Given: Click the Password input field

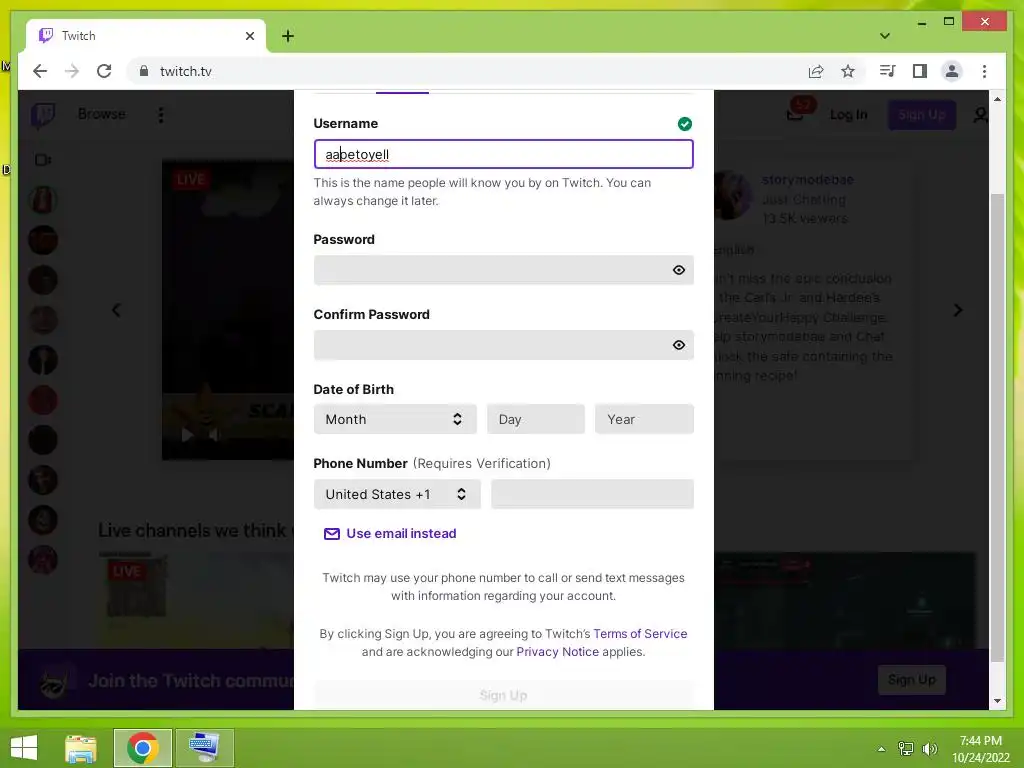Looking at the screenshot, I should 504,270.
